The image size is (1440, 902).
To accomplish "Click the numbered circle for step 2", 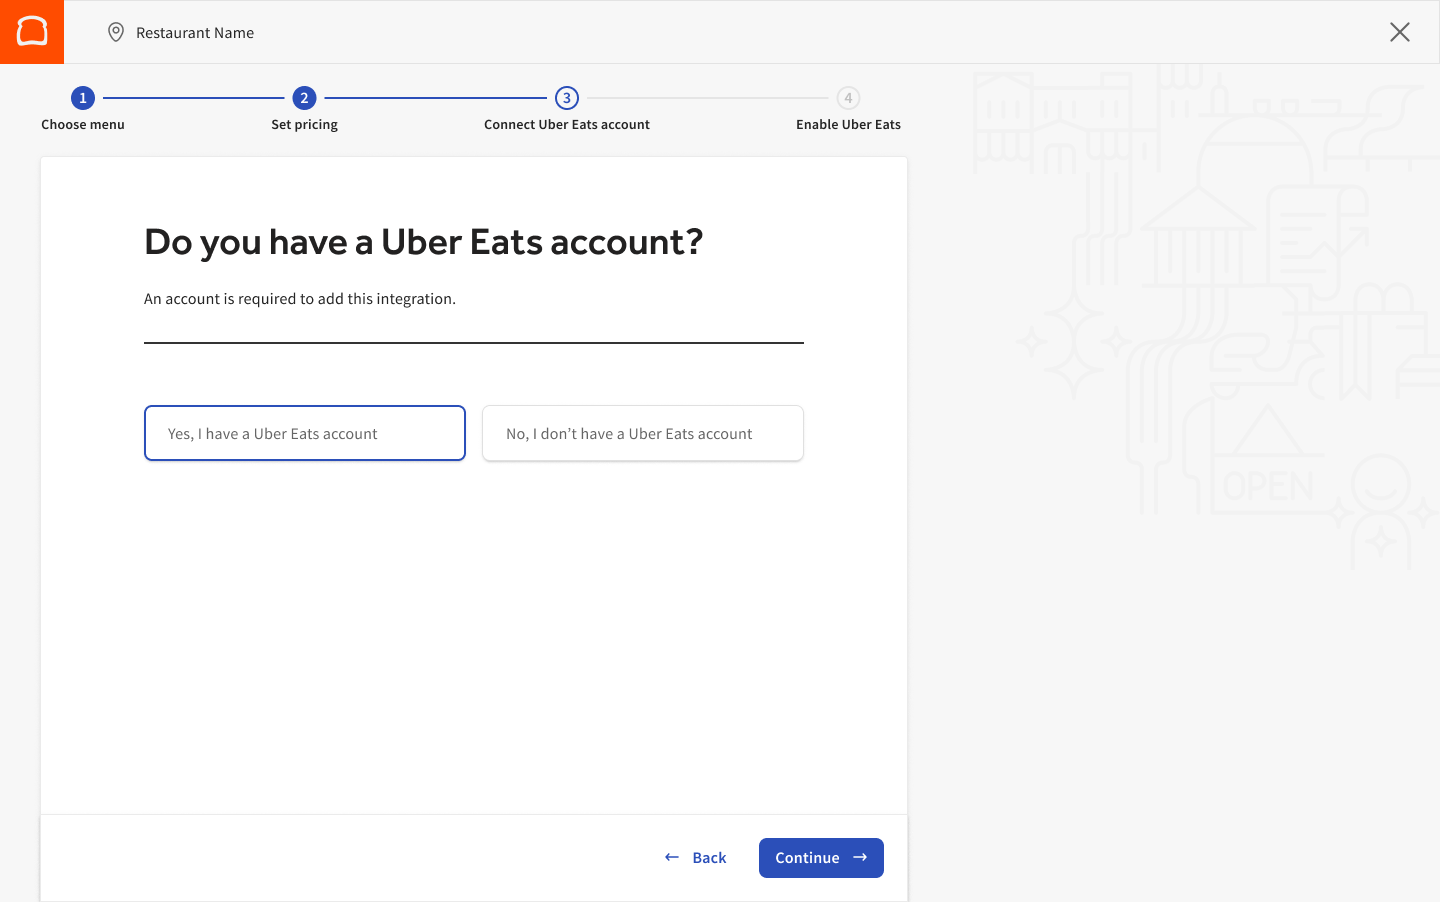I will point(304,98).
